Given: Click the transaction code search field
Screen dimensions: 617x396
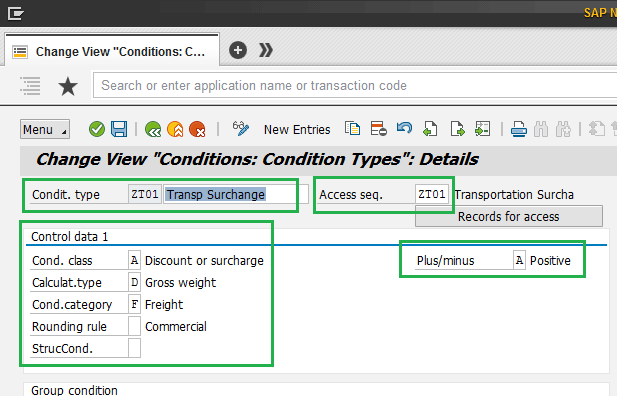Looking at the screenshot, I should [355, 85].
